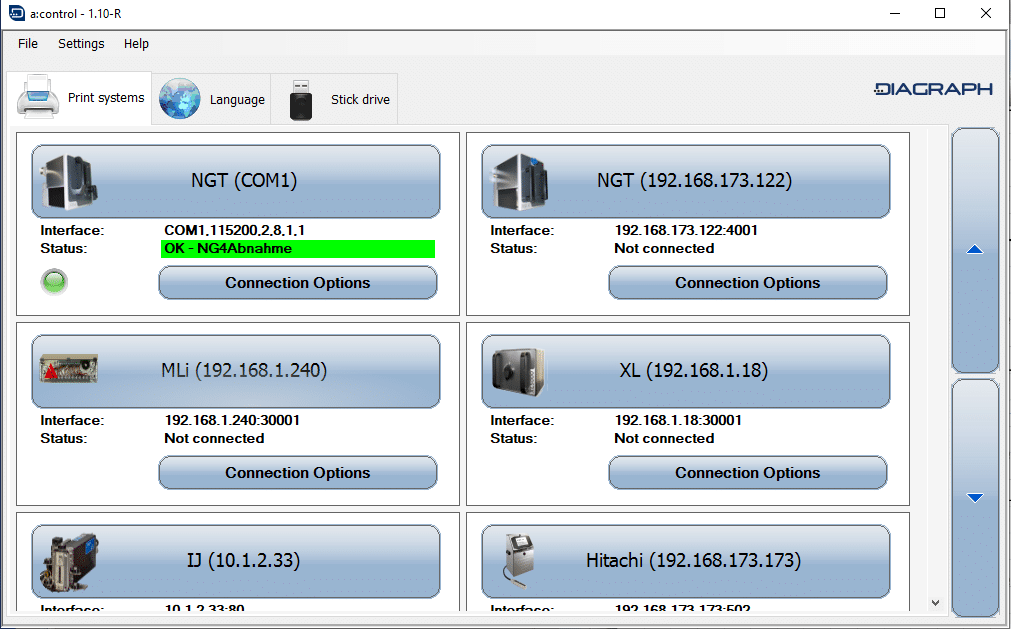The image size is (1011, 629).
Task: Click the NGT 192.168.173.122 device image
Action: click(520, 182)
